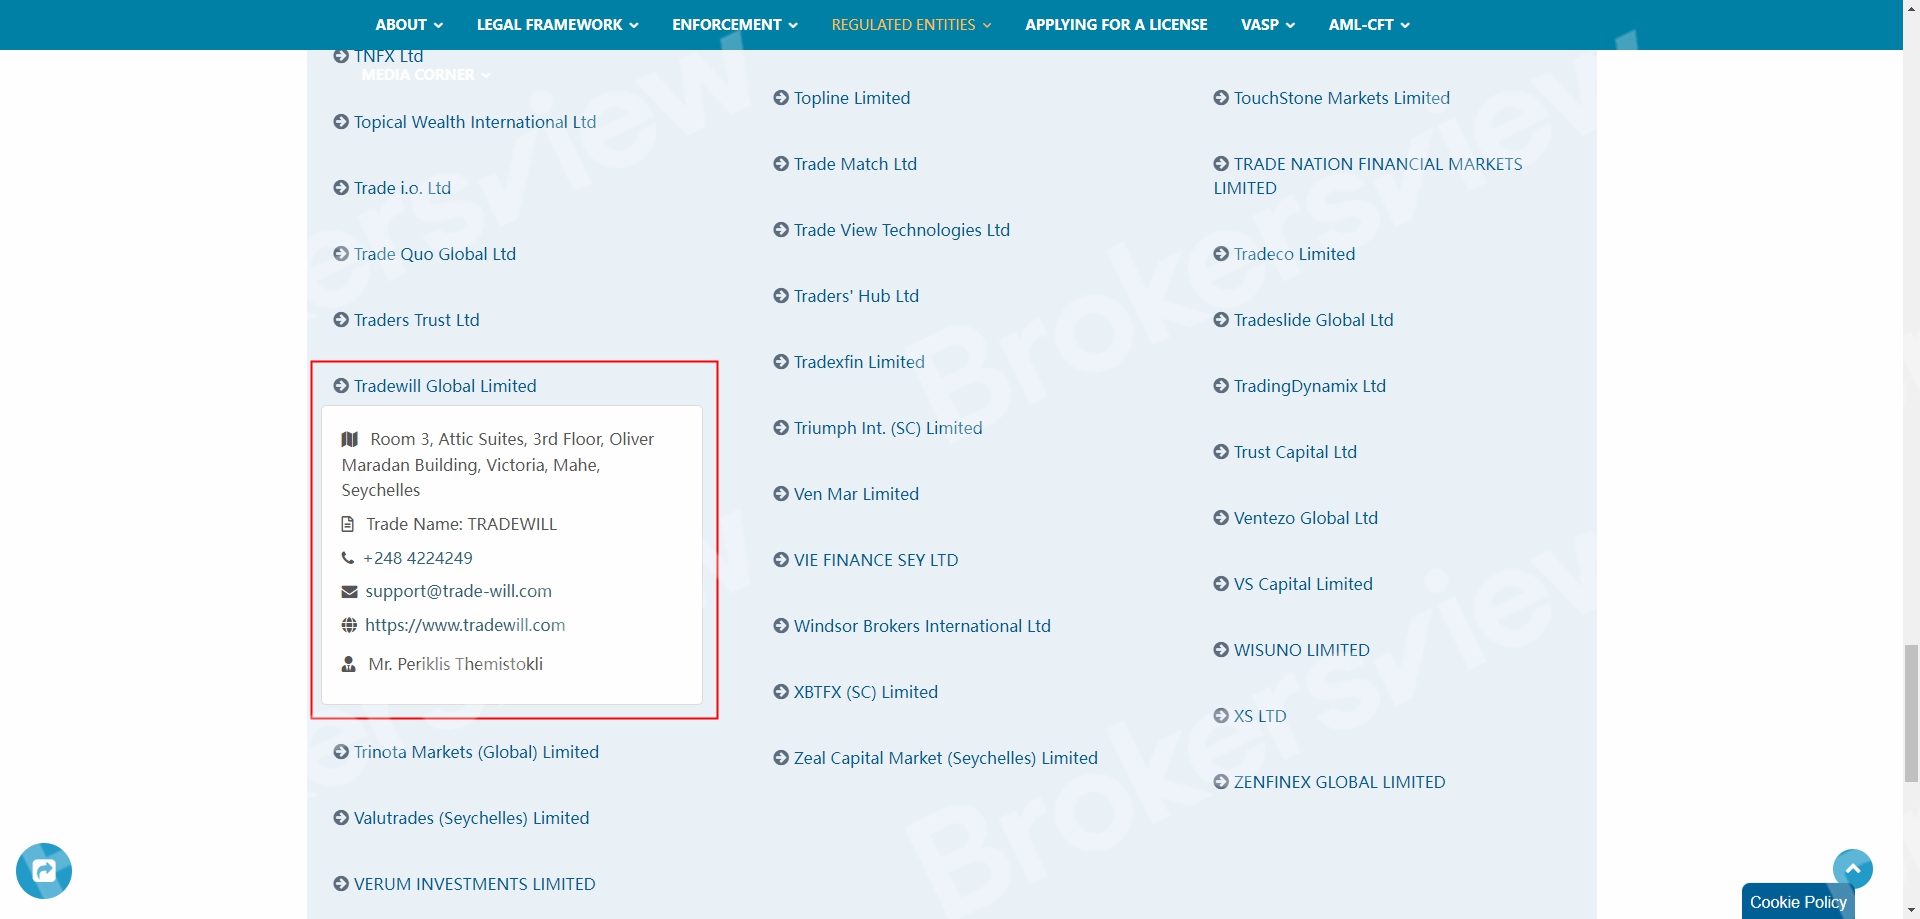Click the scroll-to-top arrow button
The height and width of the screenshot is (919, 1920).
[1853, 869]
